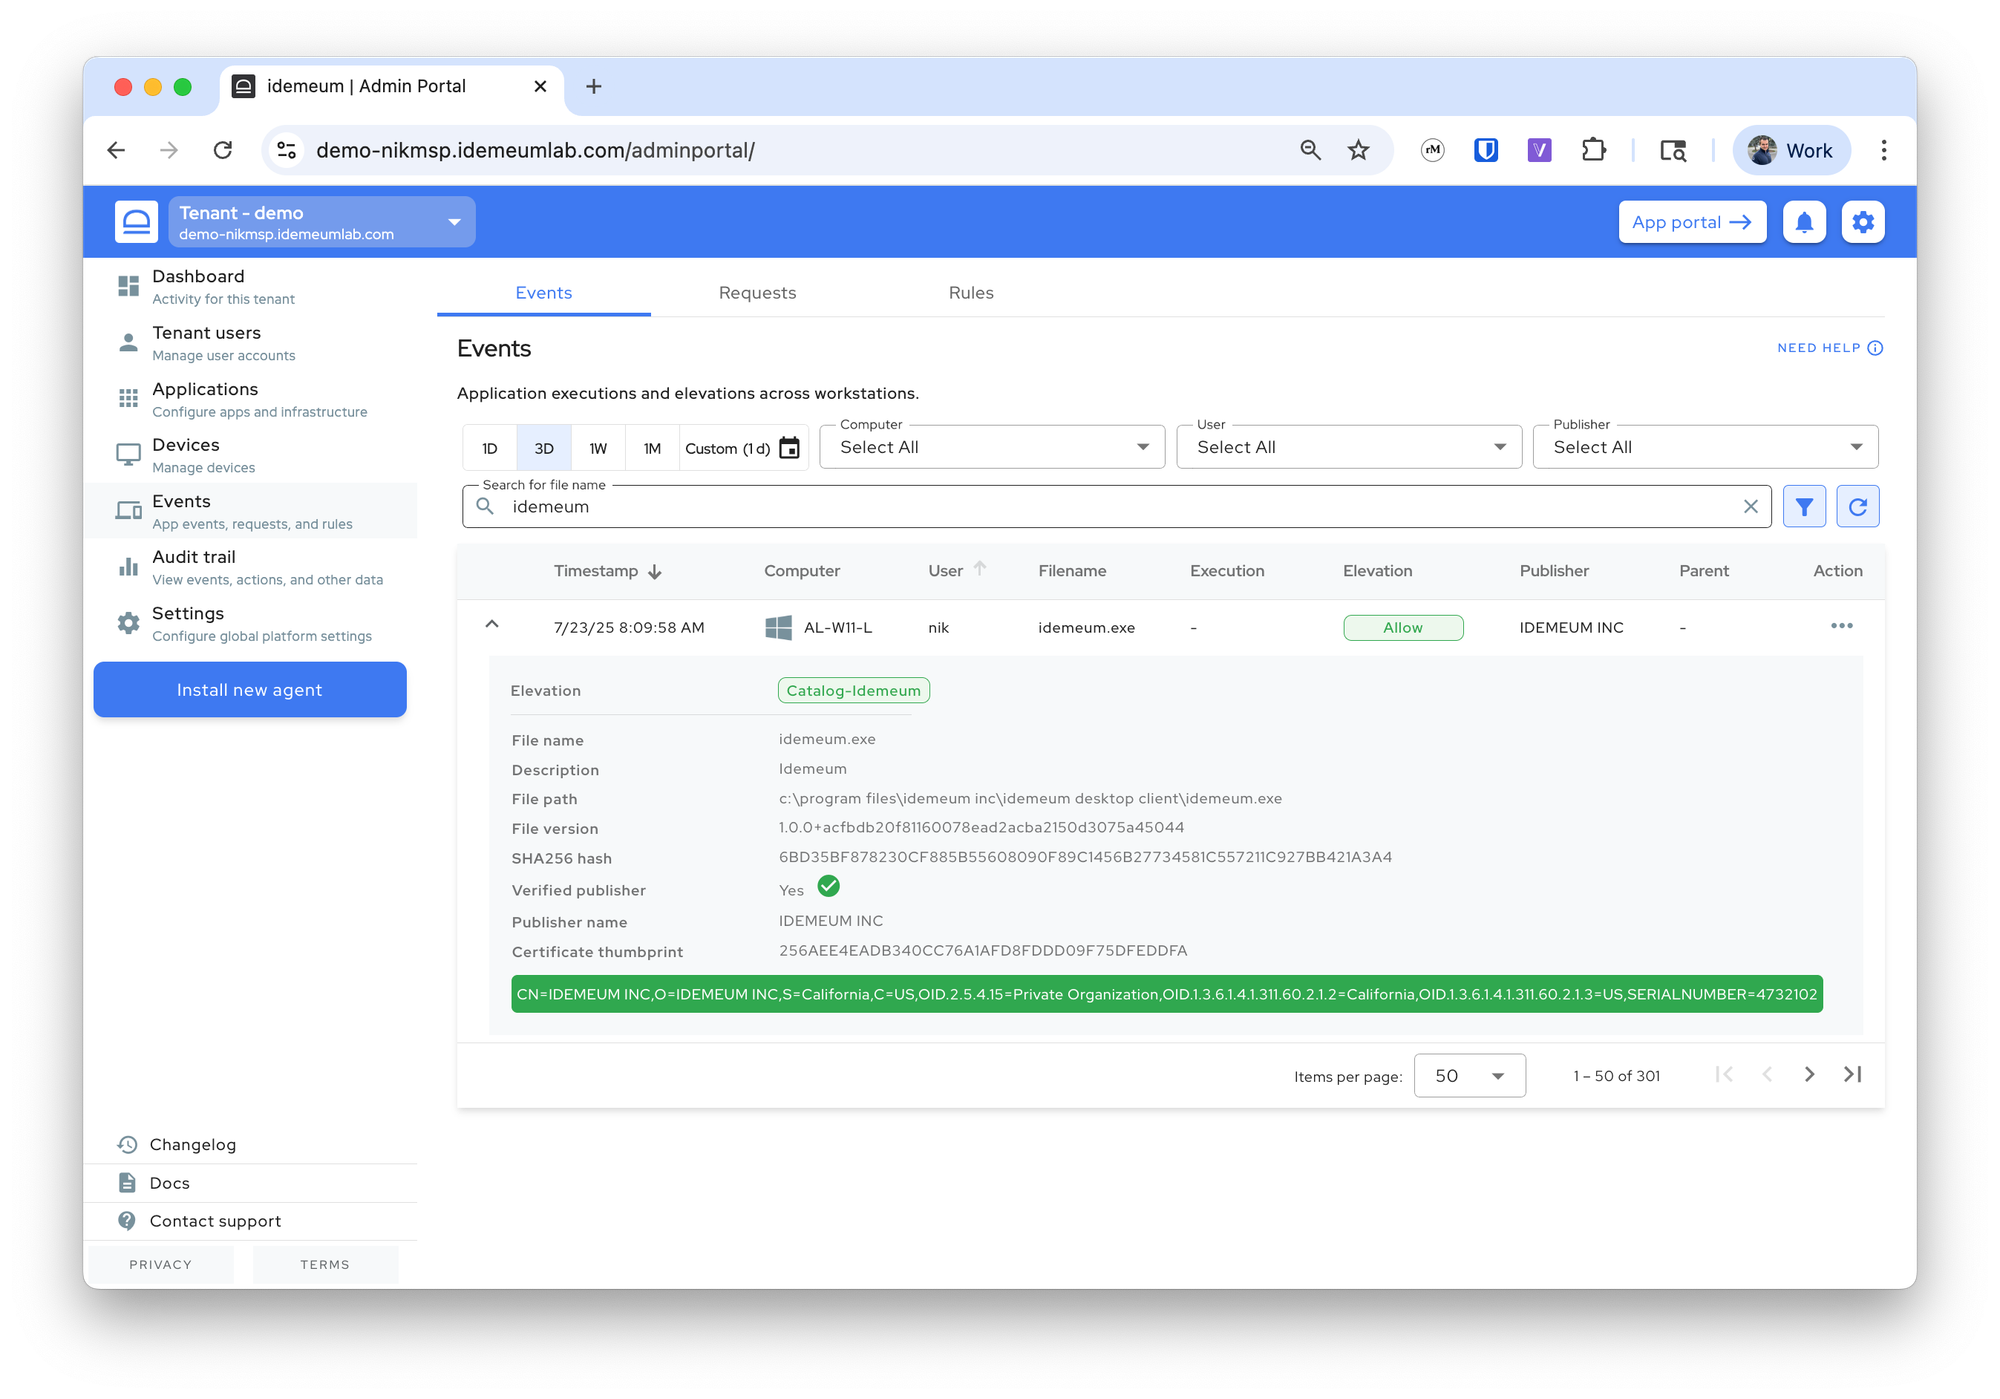Viewport: 2000px width, 1399px height.
Task: Select the 1W time range
Action: (598, 448)
